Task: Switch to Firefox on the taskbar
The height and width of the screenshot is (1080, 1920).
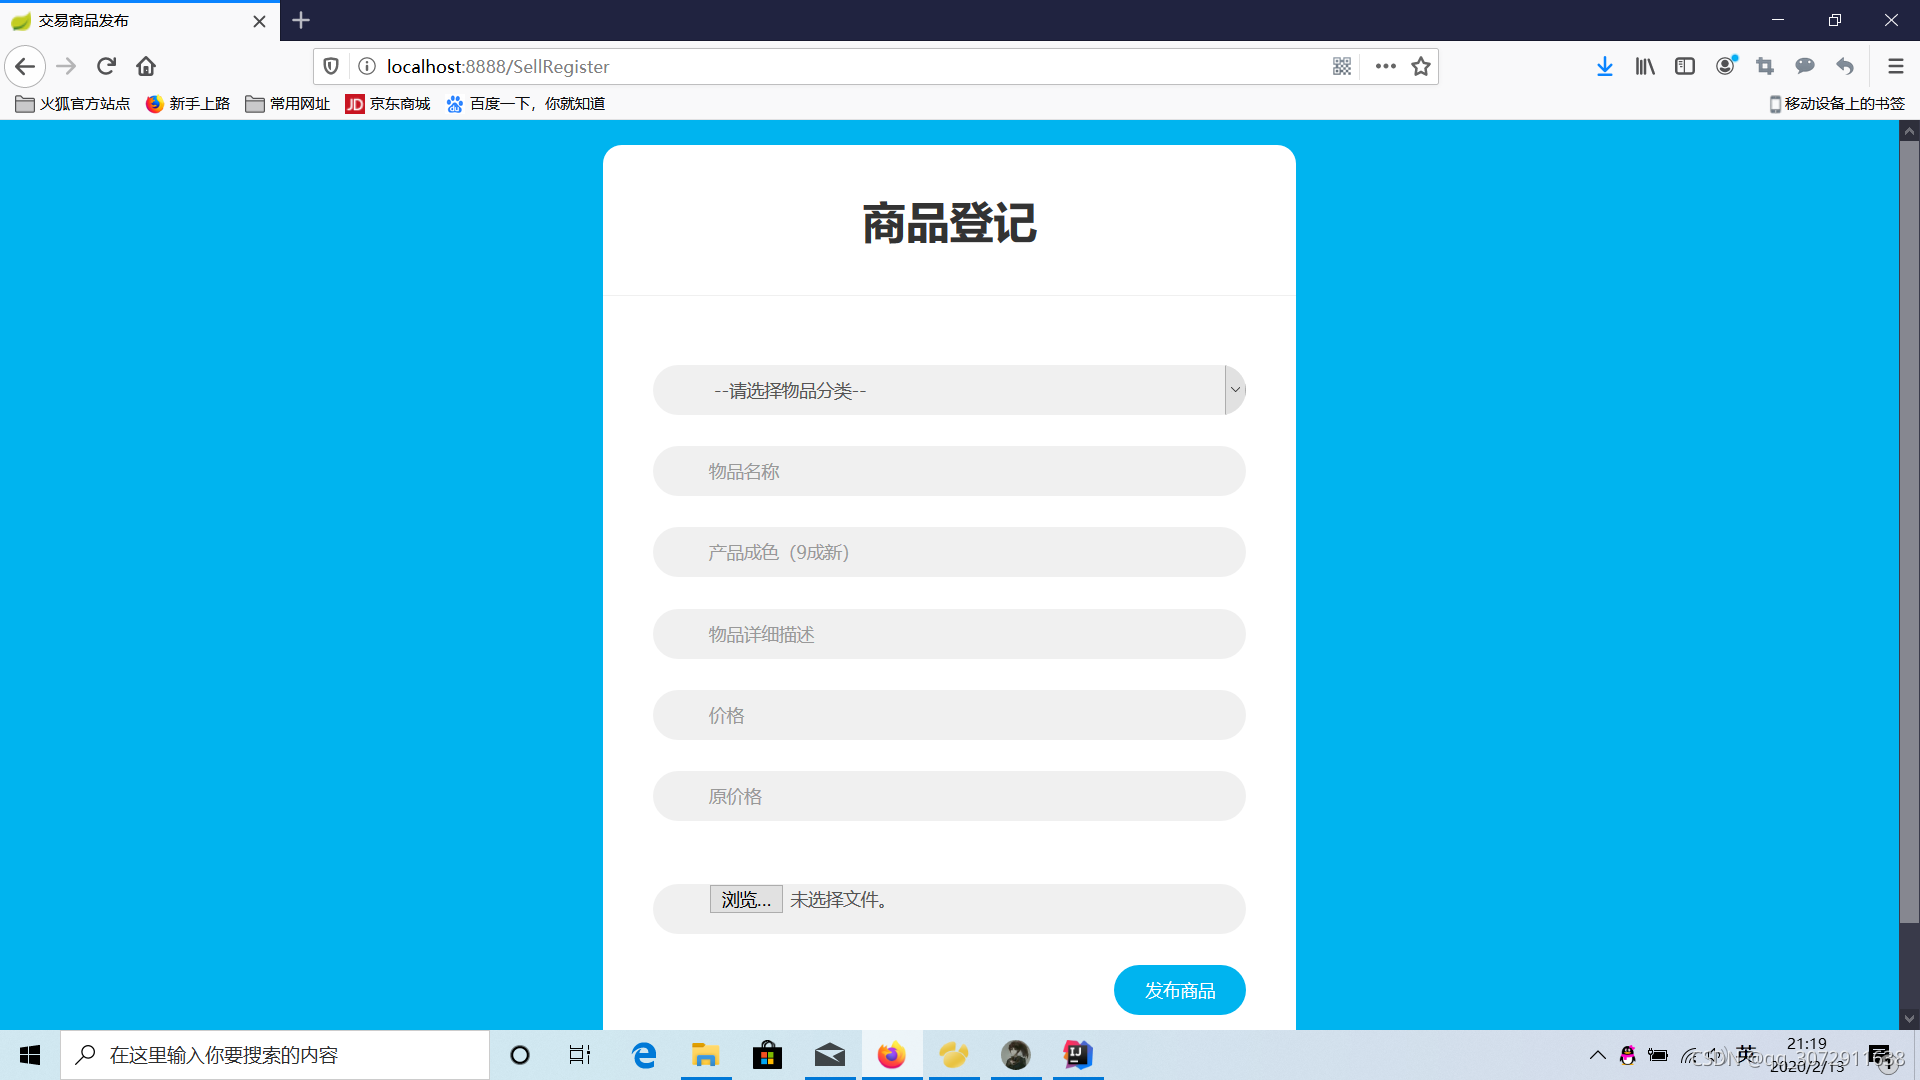Action: [x=892, y=1055]
